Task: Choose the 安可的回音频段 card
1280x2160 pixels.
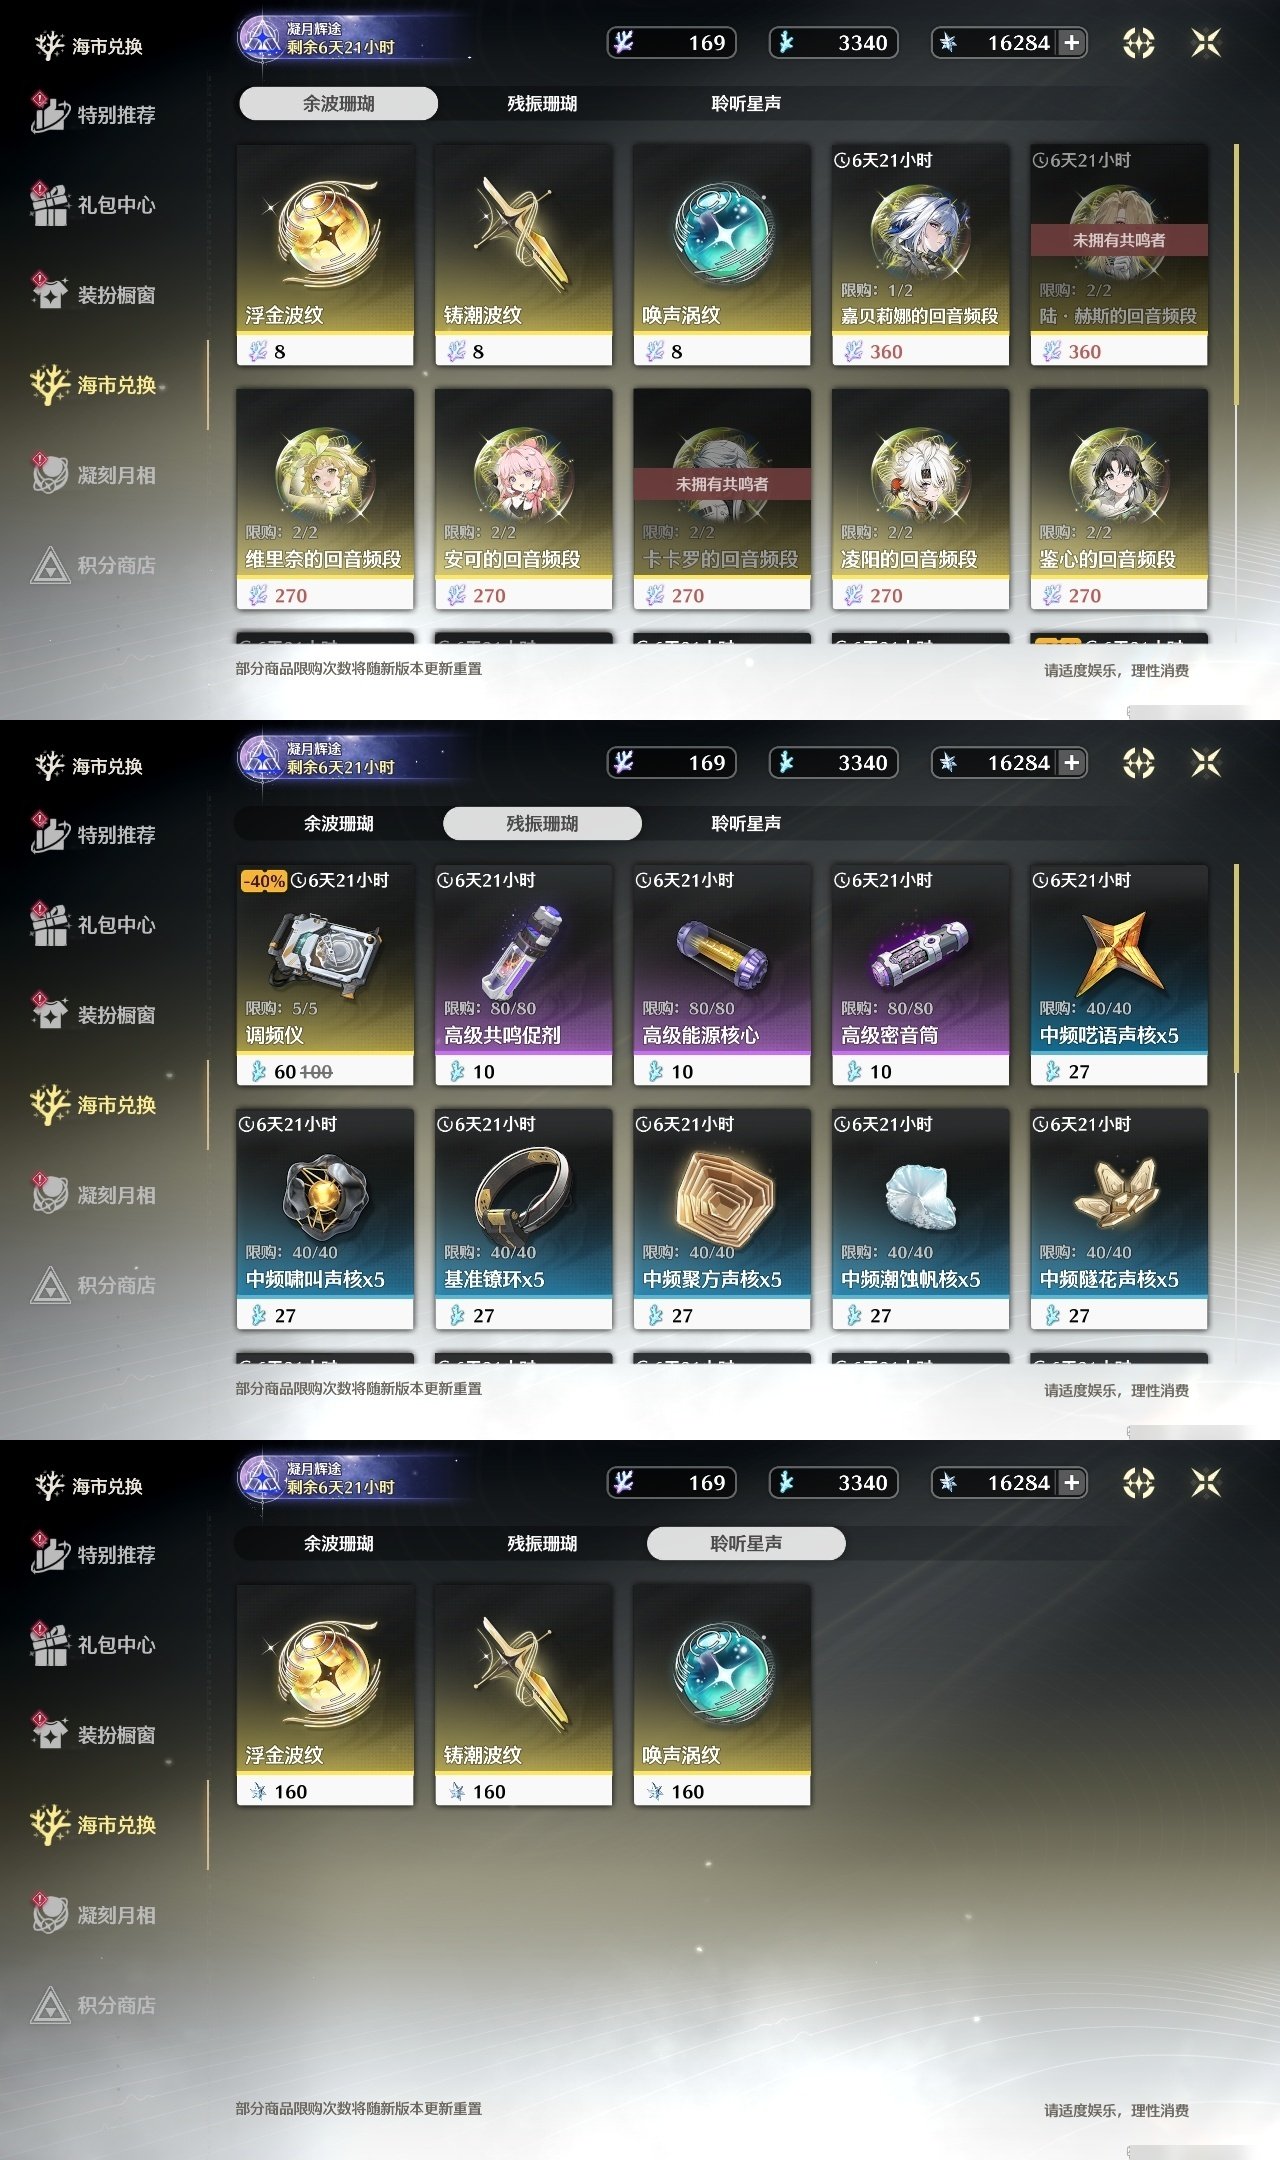Action: point(523,499)
